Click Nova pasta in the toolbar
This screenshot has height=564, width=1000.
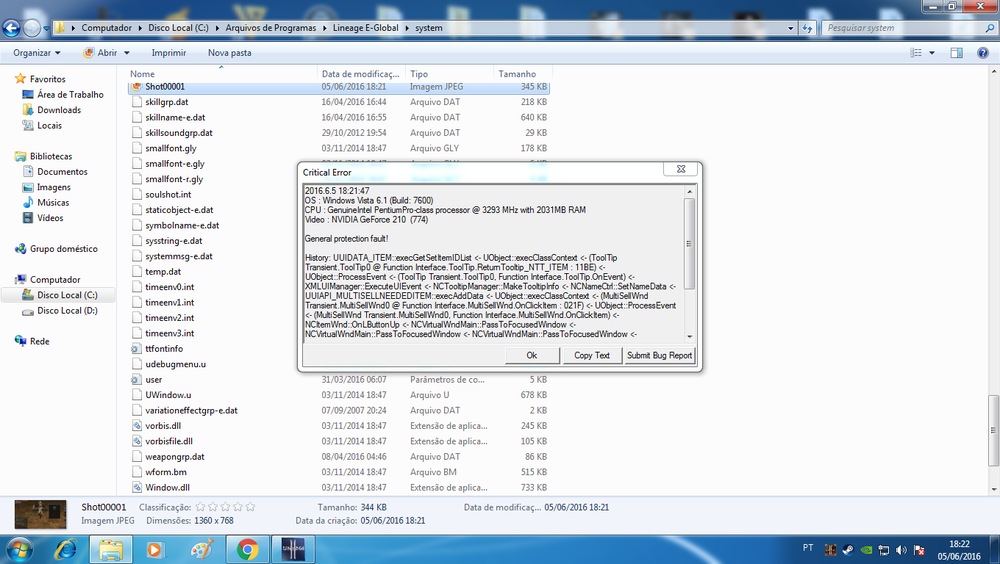point(229,52)
